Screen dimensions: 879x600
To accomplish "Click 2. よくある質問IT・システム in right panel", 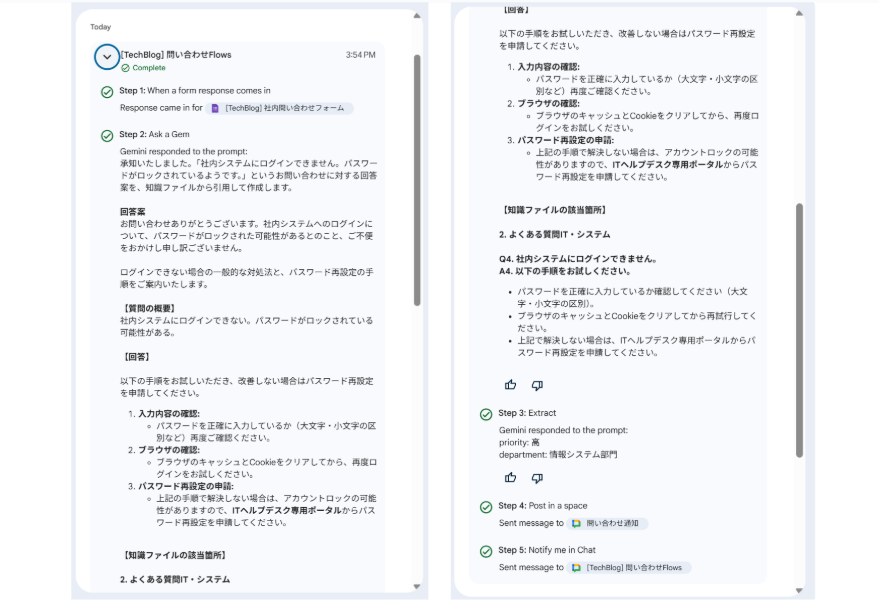I will pos(554,234).
